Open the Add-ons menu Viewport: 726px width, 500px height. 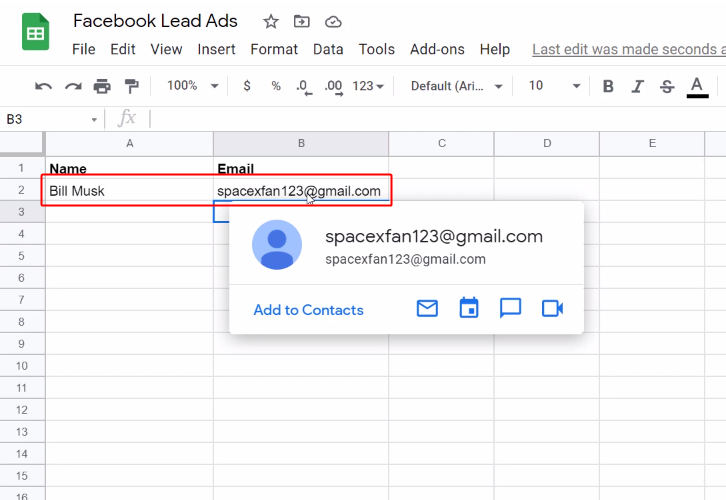coord(437,49)
